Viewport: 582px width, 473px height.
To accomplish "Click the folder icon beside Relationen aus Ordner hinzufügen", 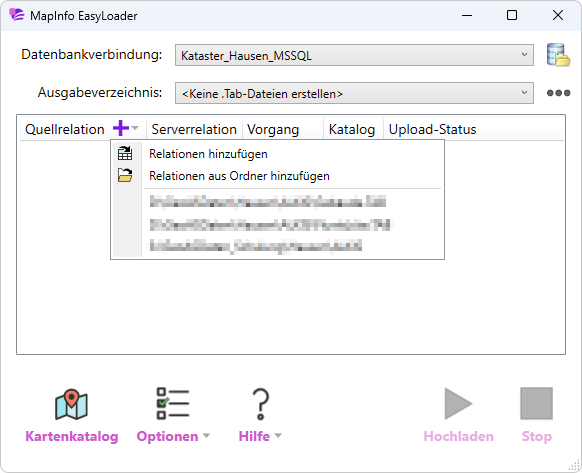I will pos(125,175).
